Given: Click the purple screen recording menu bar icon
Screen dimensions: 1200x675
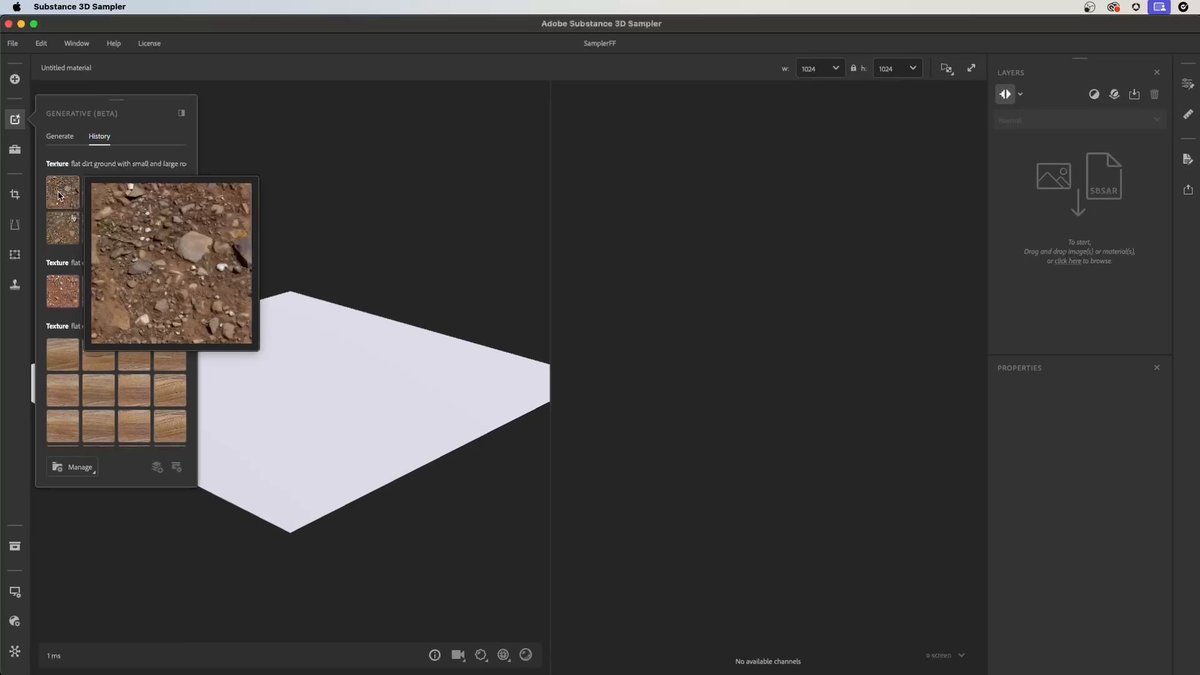Looking at the screenshot, I should 1159,7.
